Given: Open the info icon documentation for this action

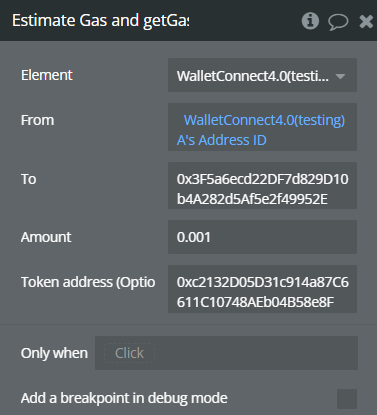Looking at the screenshot, I should pyautogui.click(x=310, y=21).
